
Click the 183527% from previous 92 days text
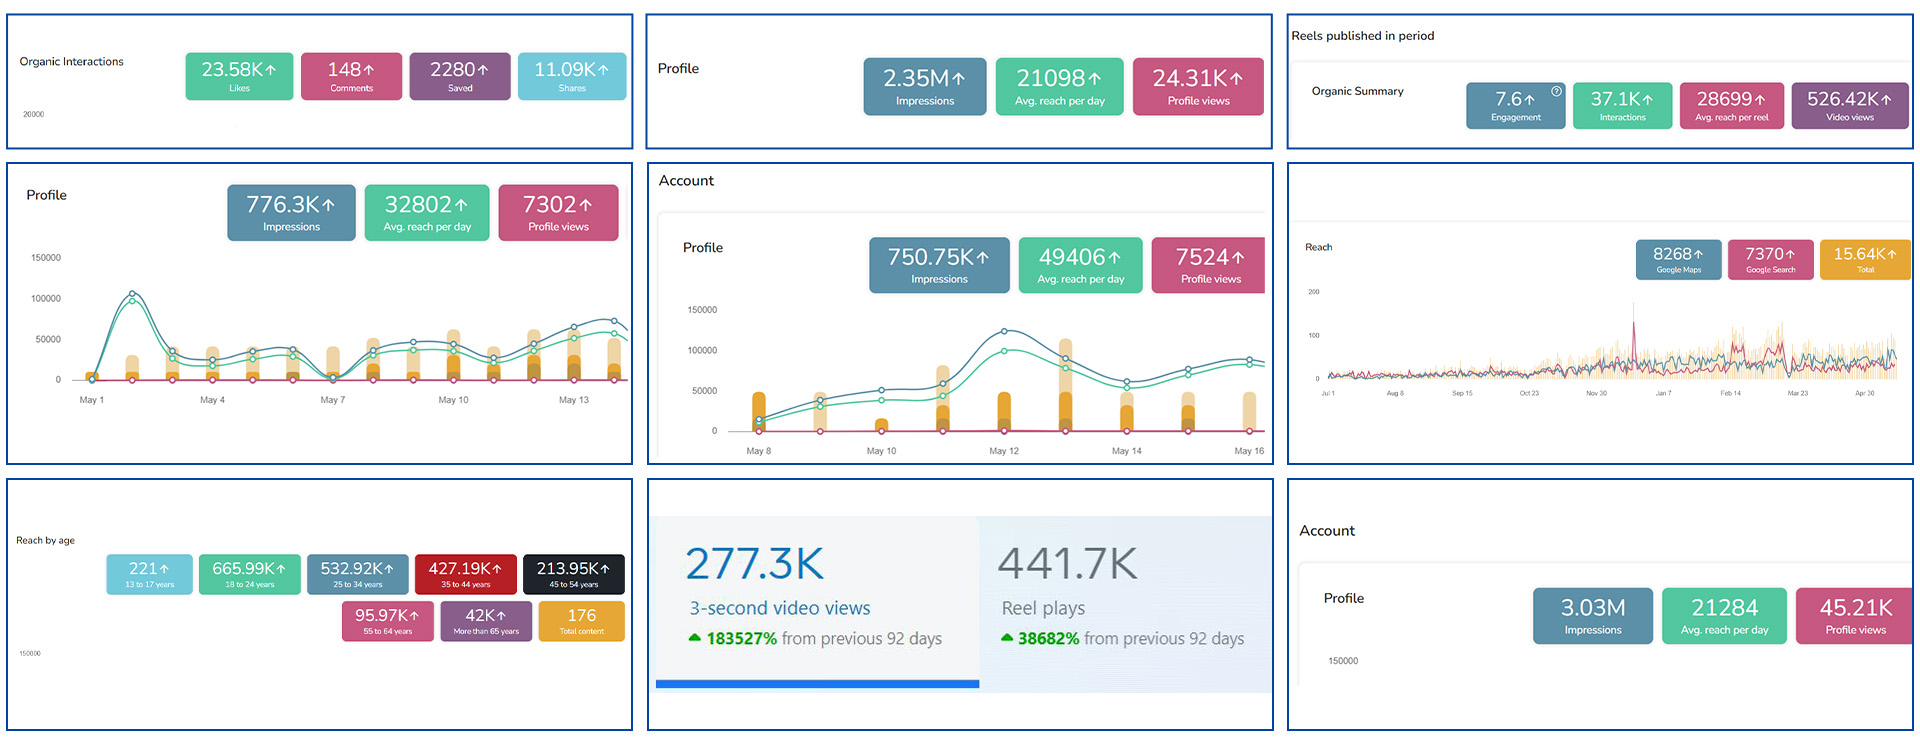[x=815, y=638]
